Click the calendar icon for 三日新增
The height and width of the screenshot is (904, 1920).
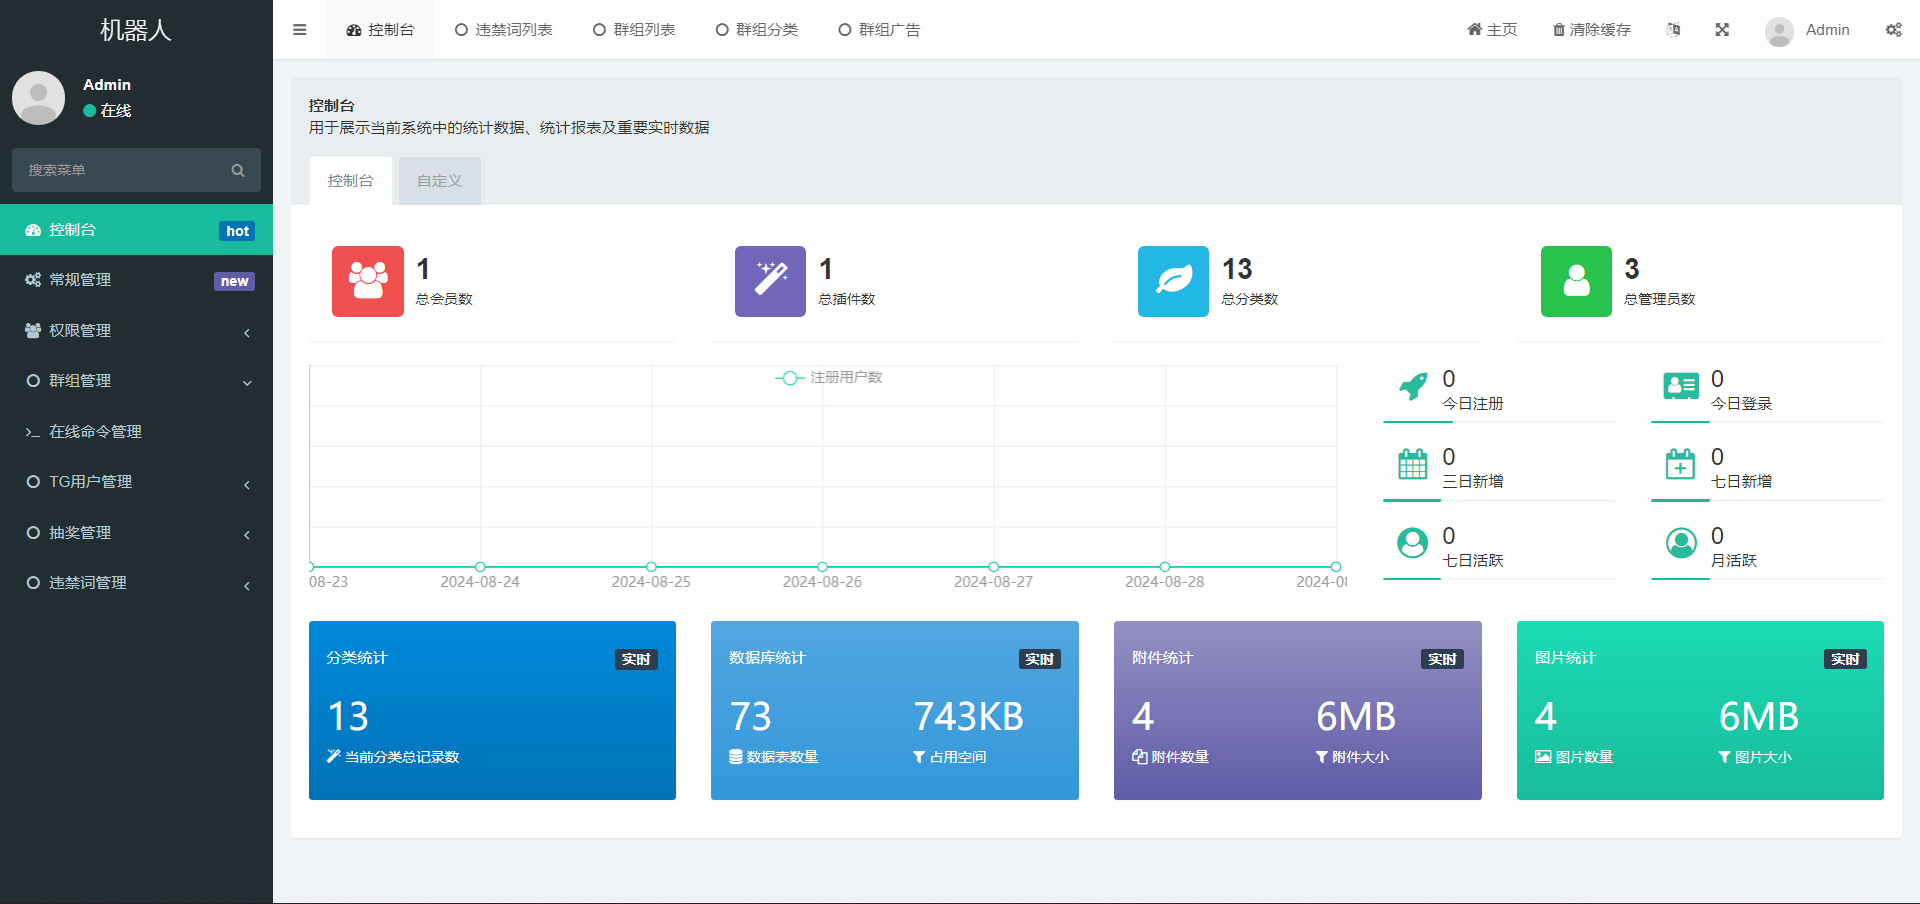pos(1413,464)
